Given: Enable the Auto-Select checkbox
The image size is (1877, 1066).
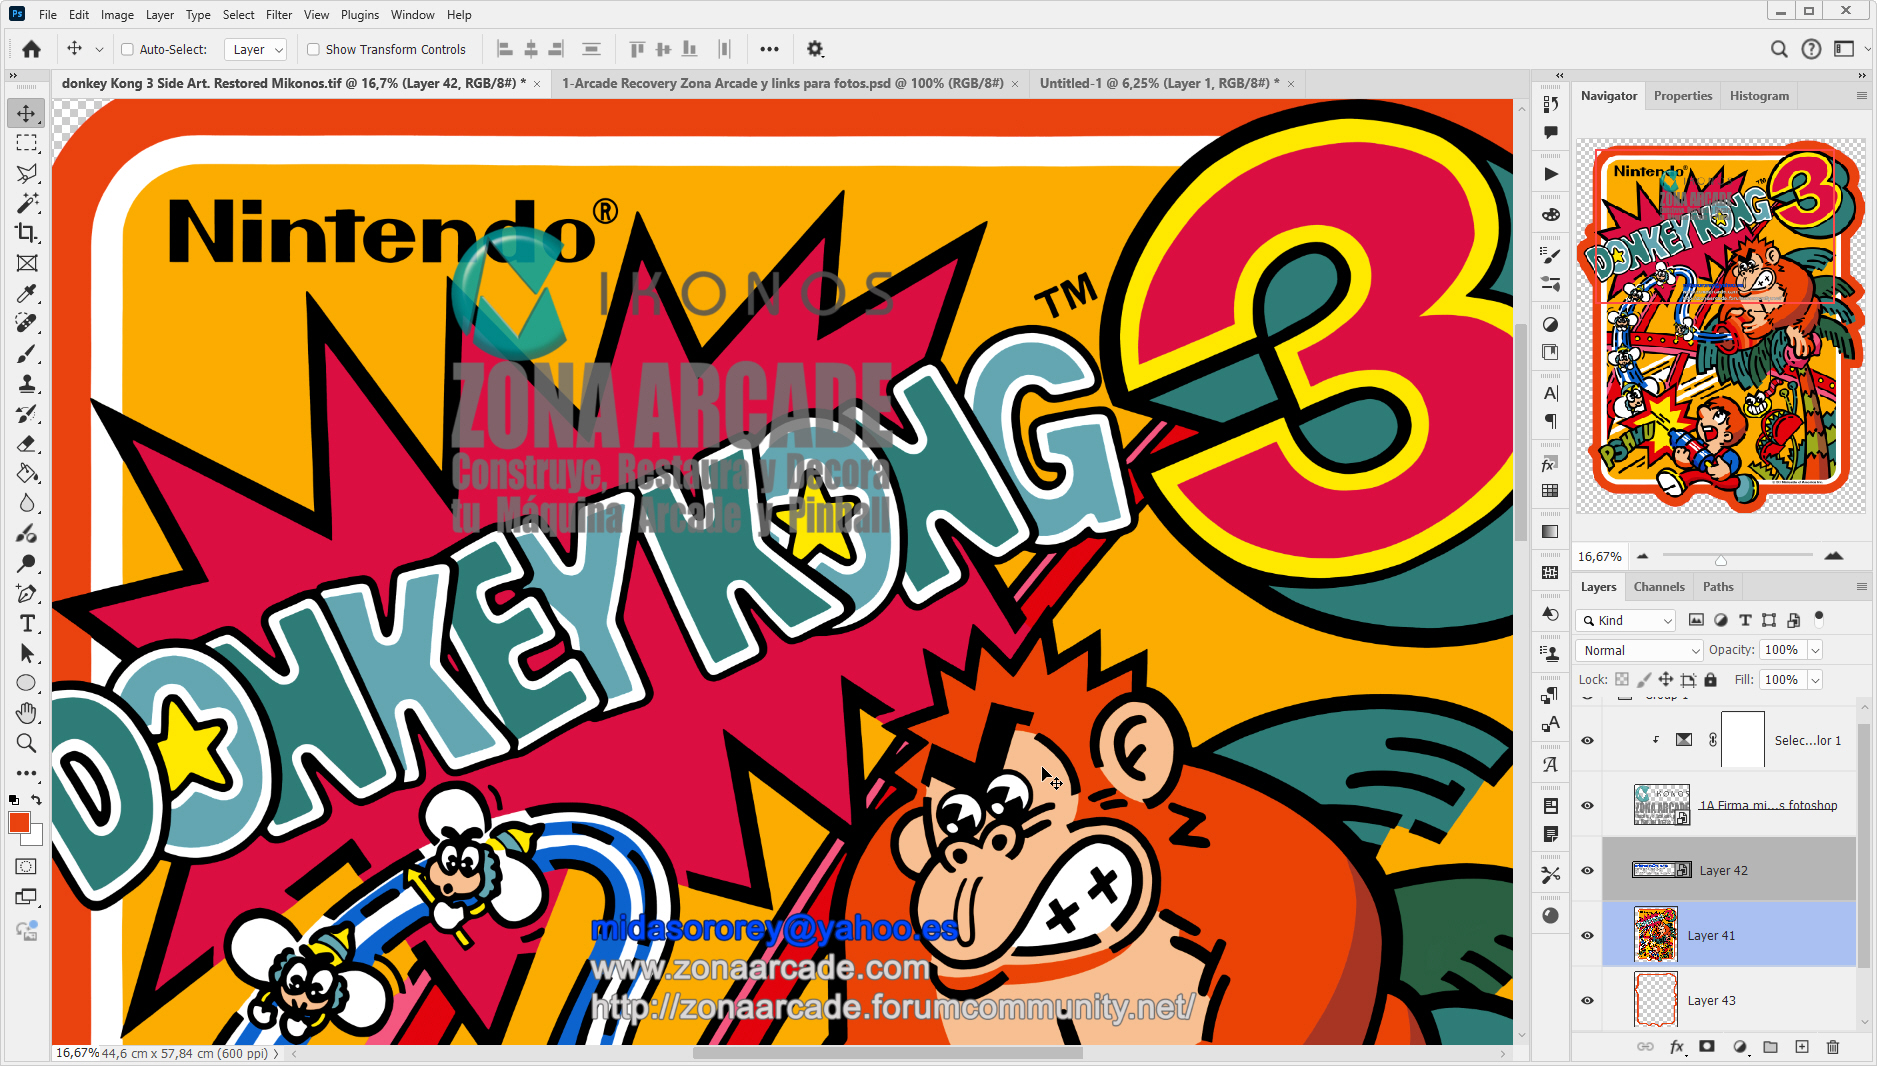Looking at the screenshot, I should [x=128, y=49].
